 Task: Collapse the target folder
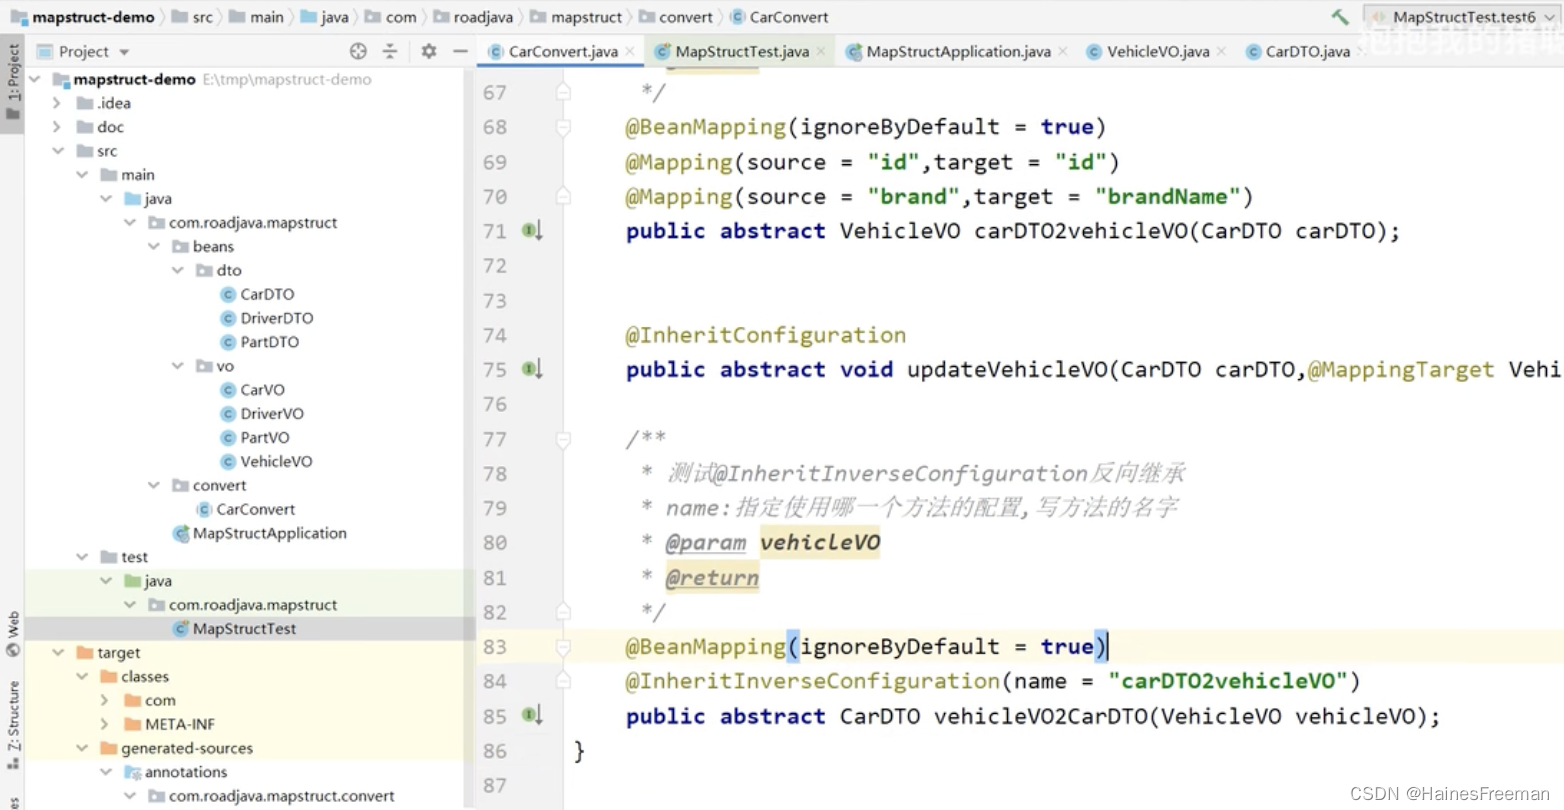(x=58, y=653)
